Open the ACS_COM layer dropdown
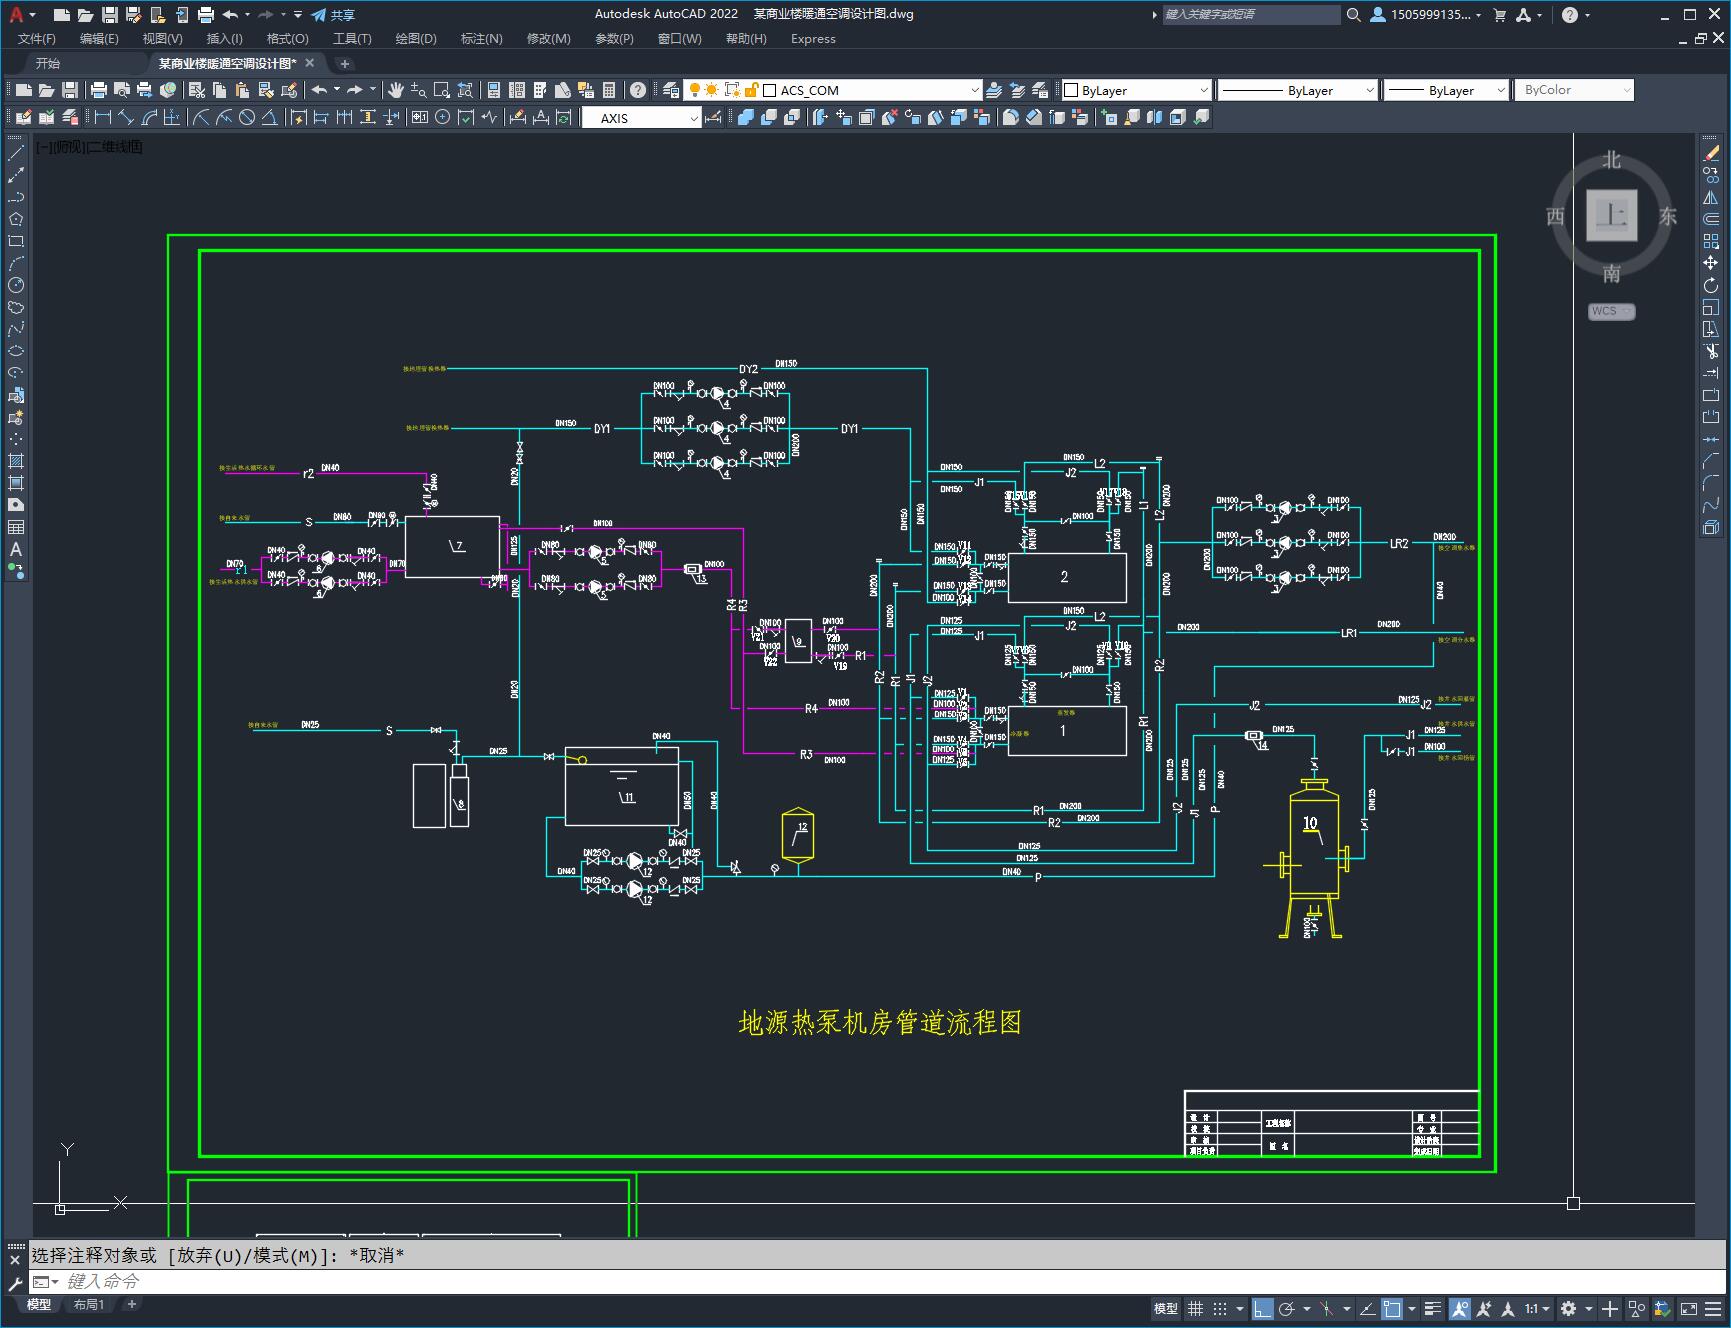Screen dimensions: 1731x1328 (975, 90)
